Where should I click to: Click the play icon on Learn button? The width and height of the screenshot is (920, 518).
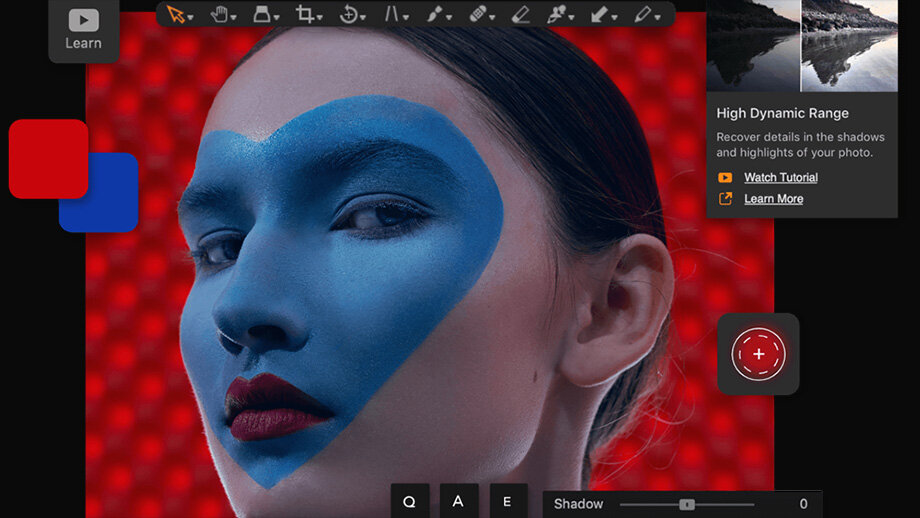[83, 20]
